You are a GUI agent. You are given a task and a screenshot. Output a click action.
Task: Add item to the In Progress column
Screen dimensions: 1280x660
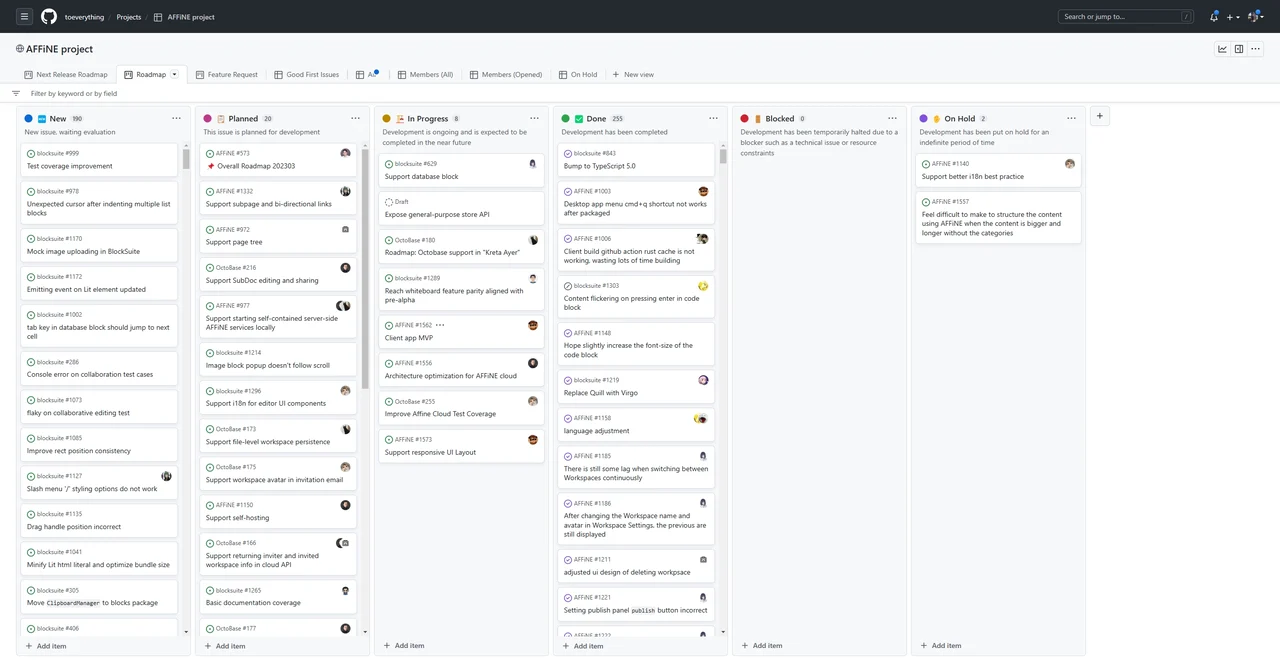(404, 646)
